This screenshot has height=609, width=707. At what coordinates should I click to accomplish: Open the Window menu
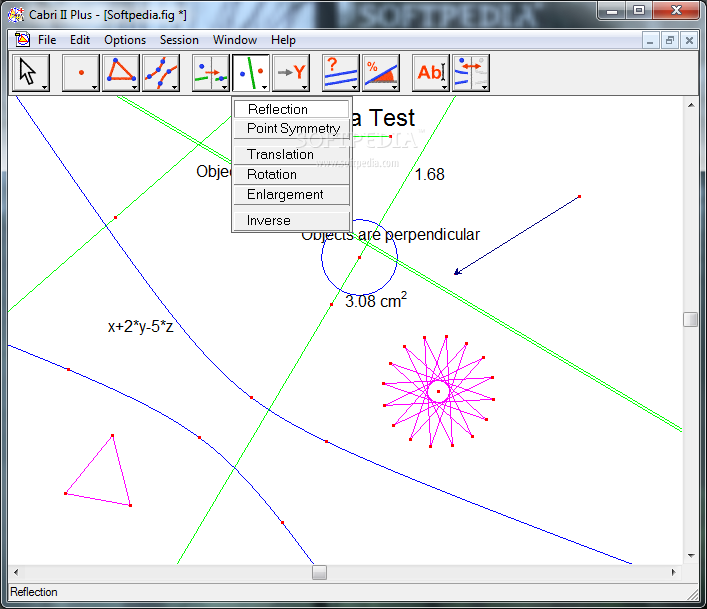click(x=235, y=40)
